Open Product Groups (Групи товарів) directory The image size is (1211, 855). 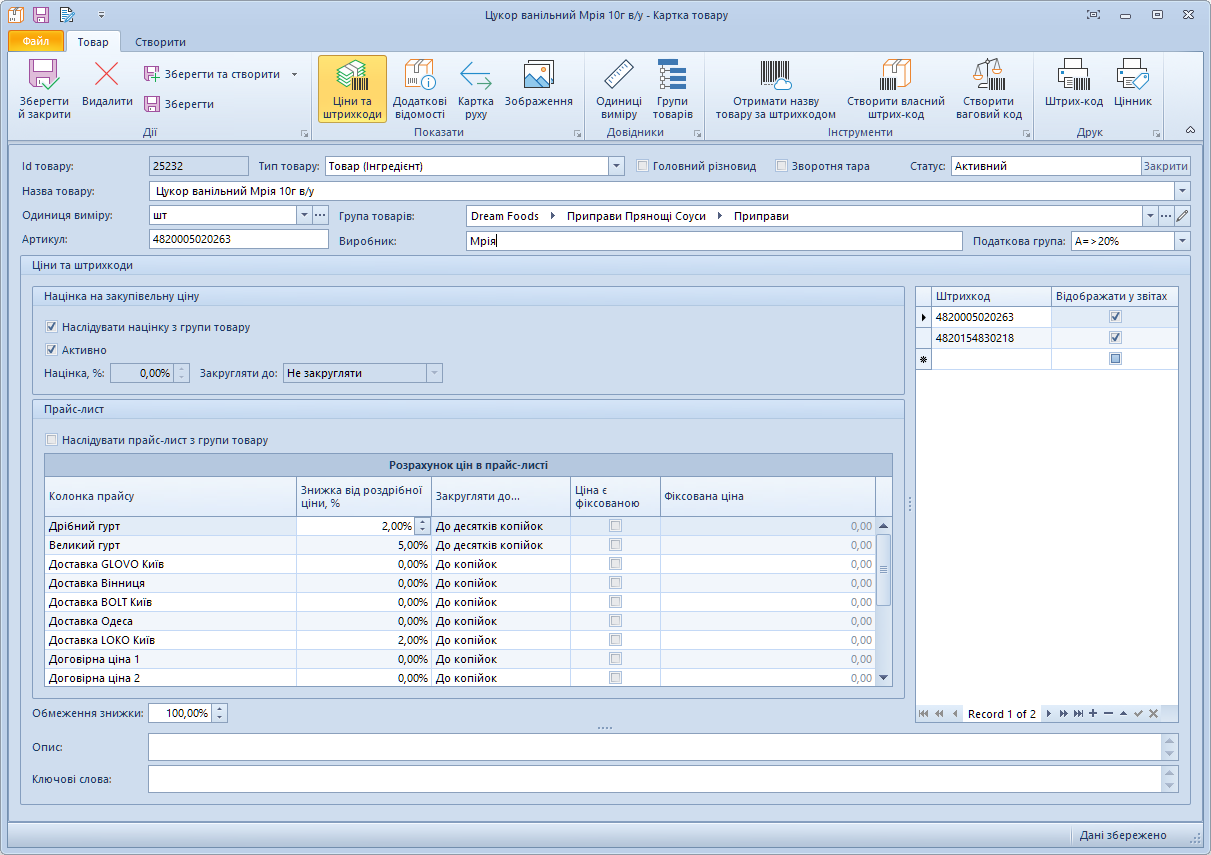tap(672, 89)
